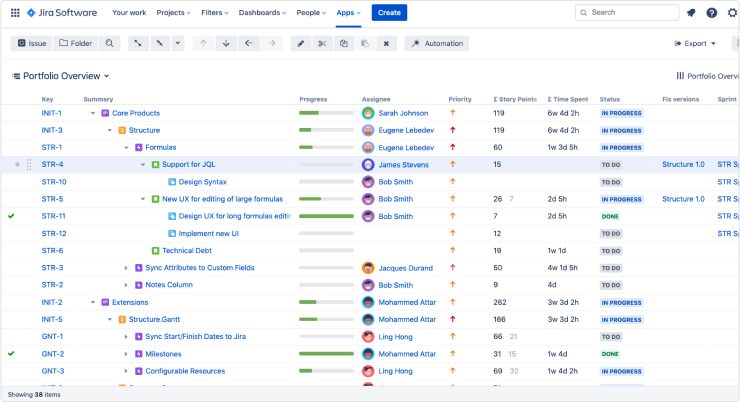Click the delete X icon in toolbar

coord(386,44)
